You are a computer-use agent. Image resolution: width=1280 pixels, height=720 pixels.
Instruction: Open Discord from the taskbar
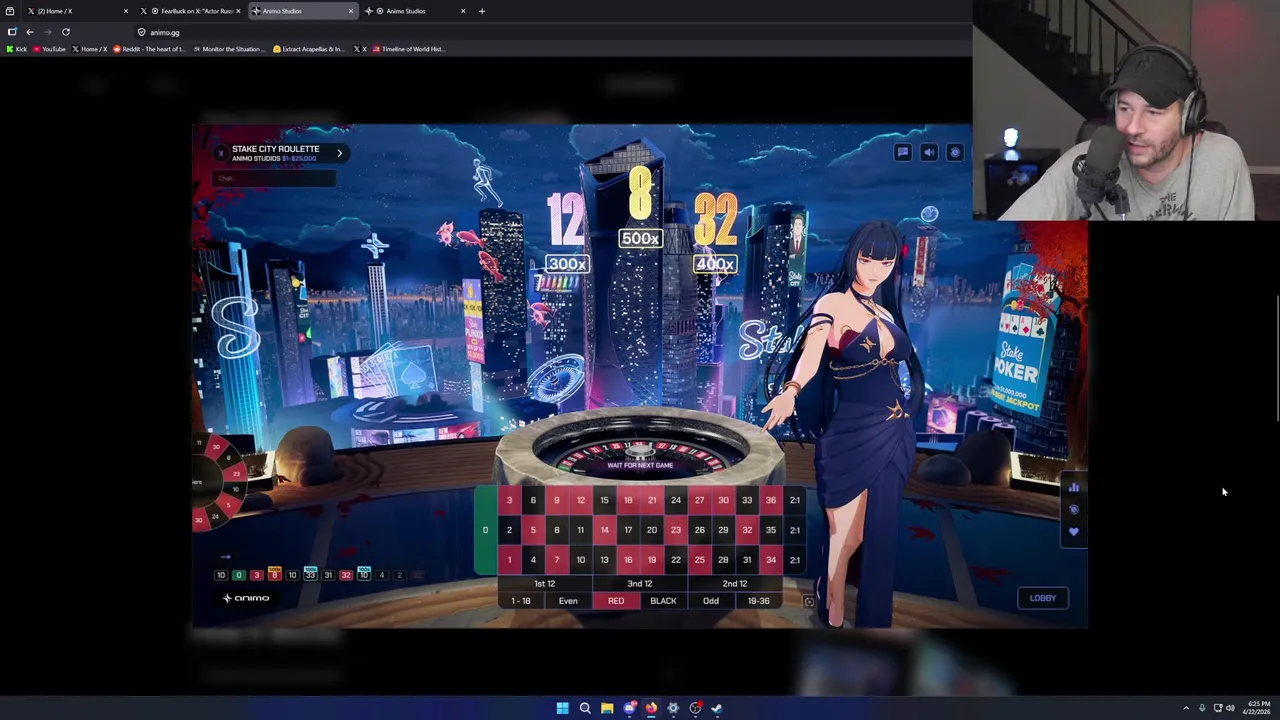[629, 708]
